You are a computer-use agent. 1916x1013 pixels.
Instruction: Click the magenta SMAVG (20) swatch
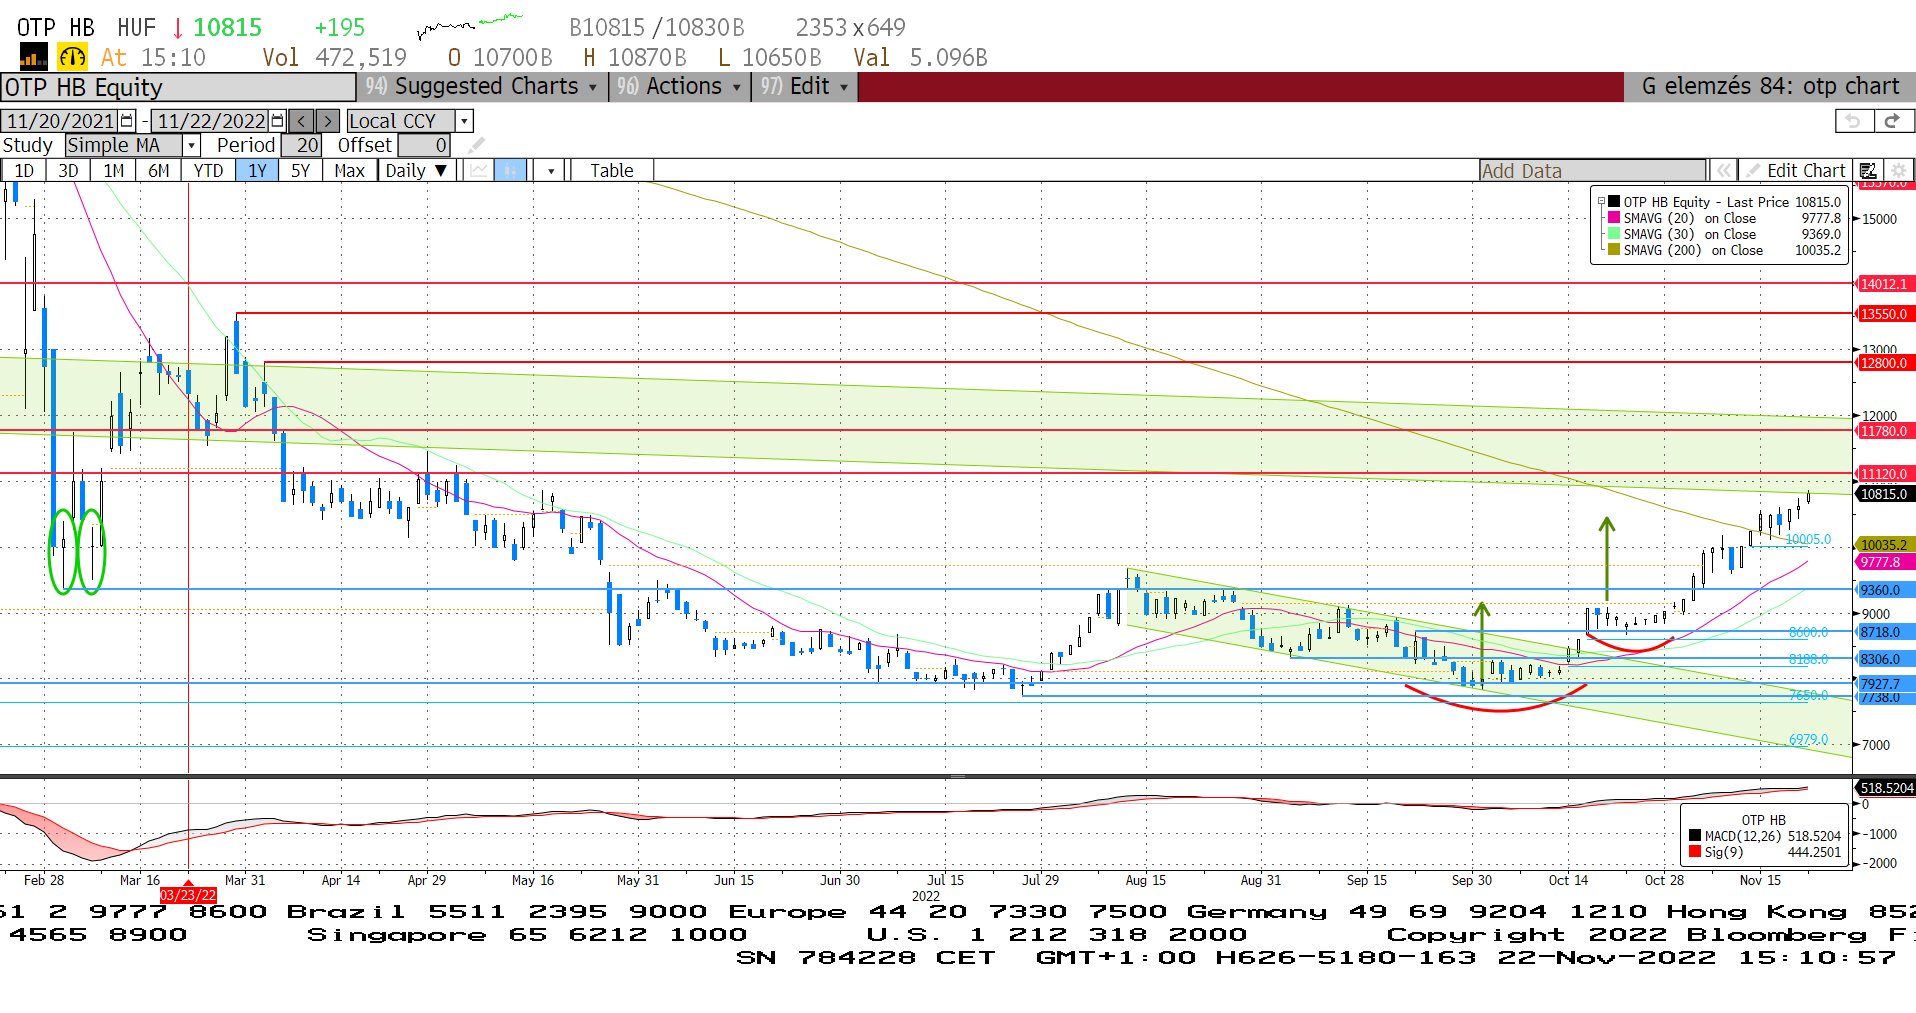(1613, 218)
